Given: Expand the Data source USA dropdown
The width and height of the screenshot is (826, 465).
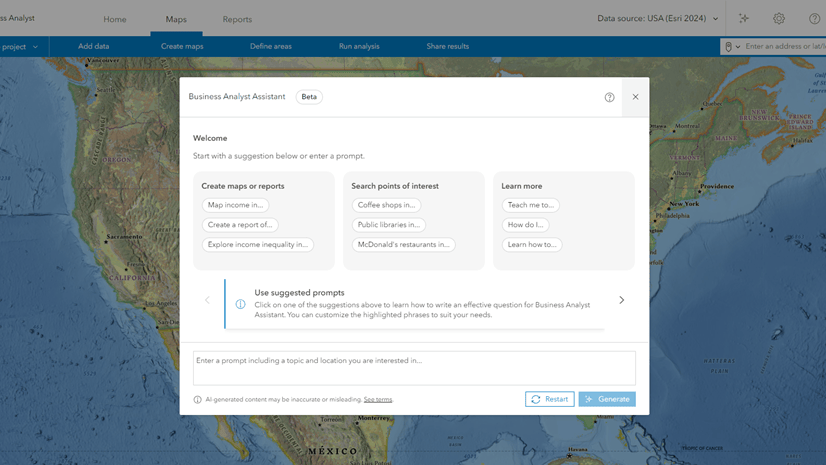Looking at the screenshot, I should pos(715,18).
